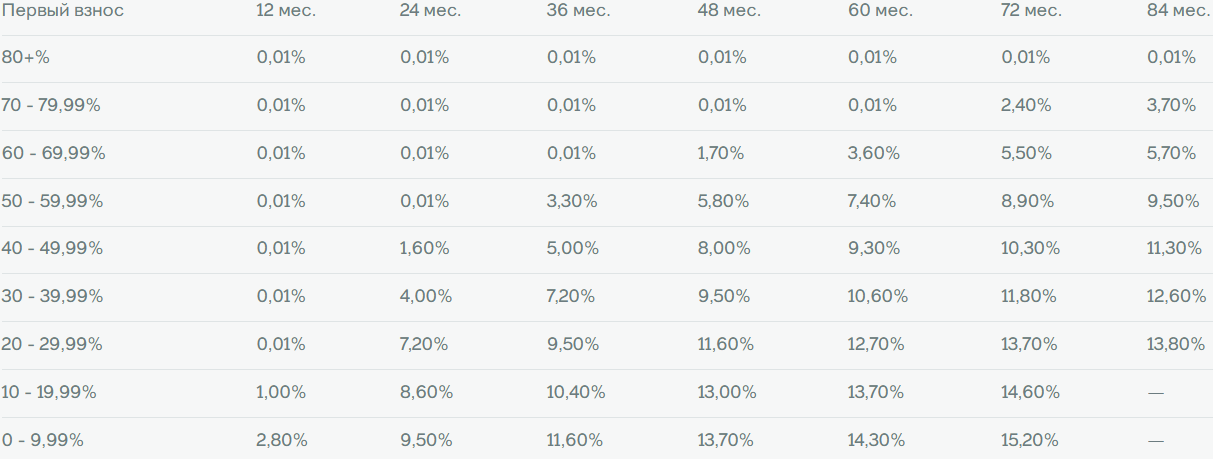1213x459 pixels.
Task: Click the "36 мес." column header
Action: 578,10
